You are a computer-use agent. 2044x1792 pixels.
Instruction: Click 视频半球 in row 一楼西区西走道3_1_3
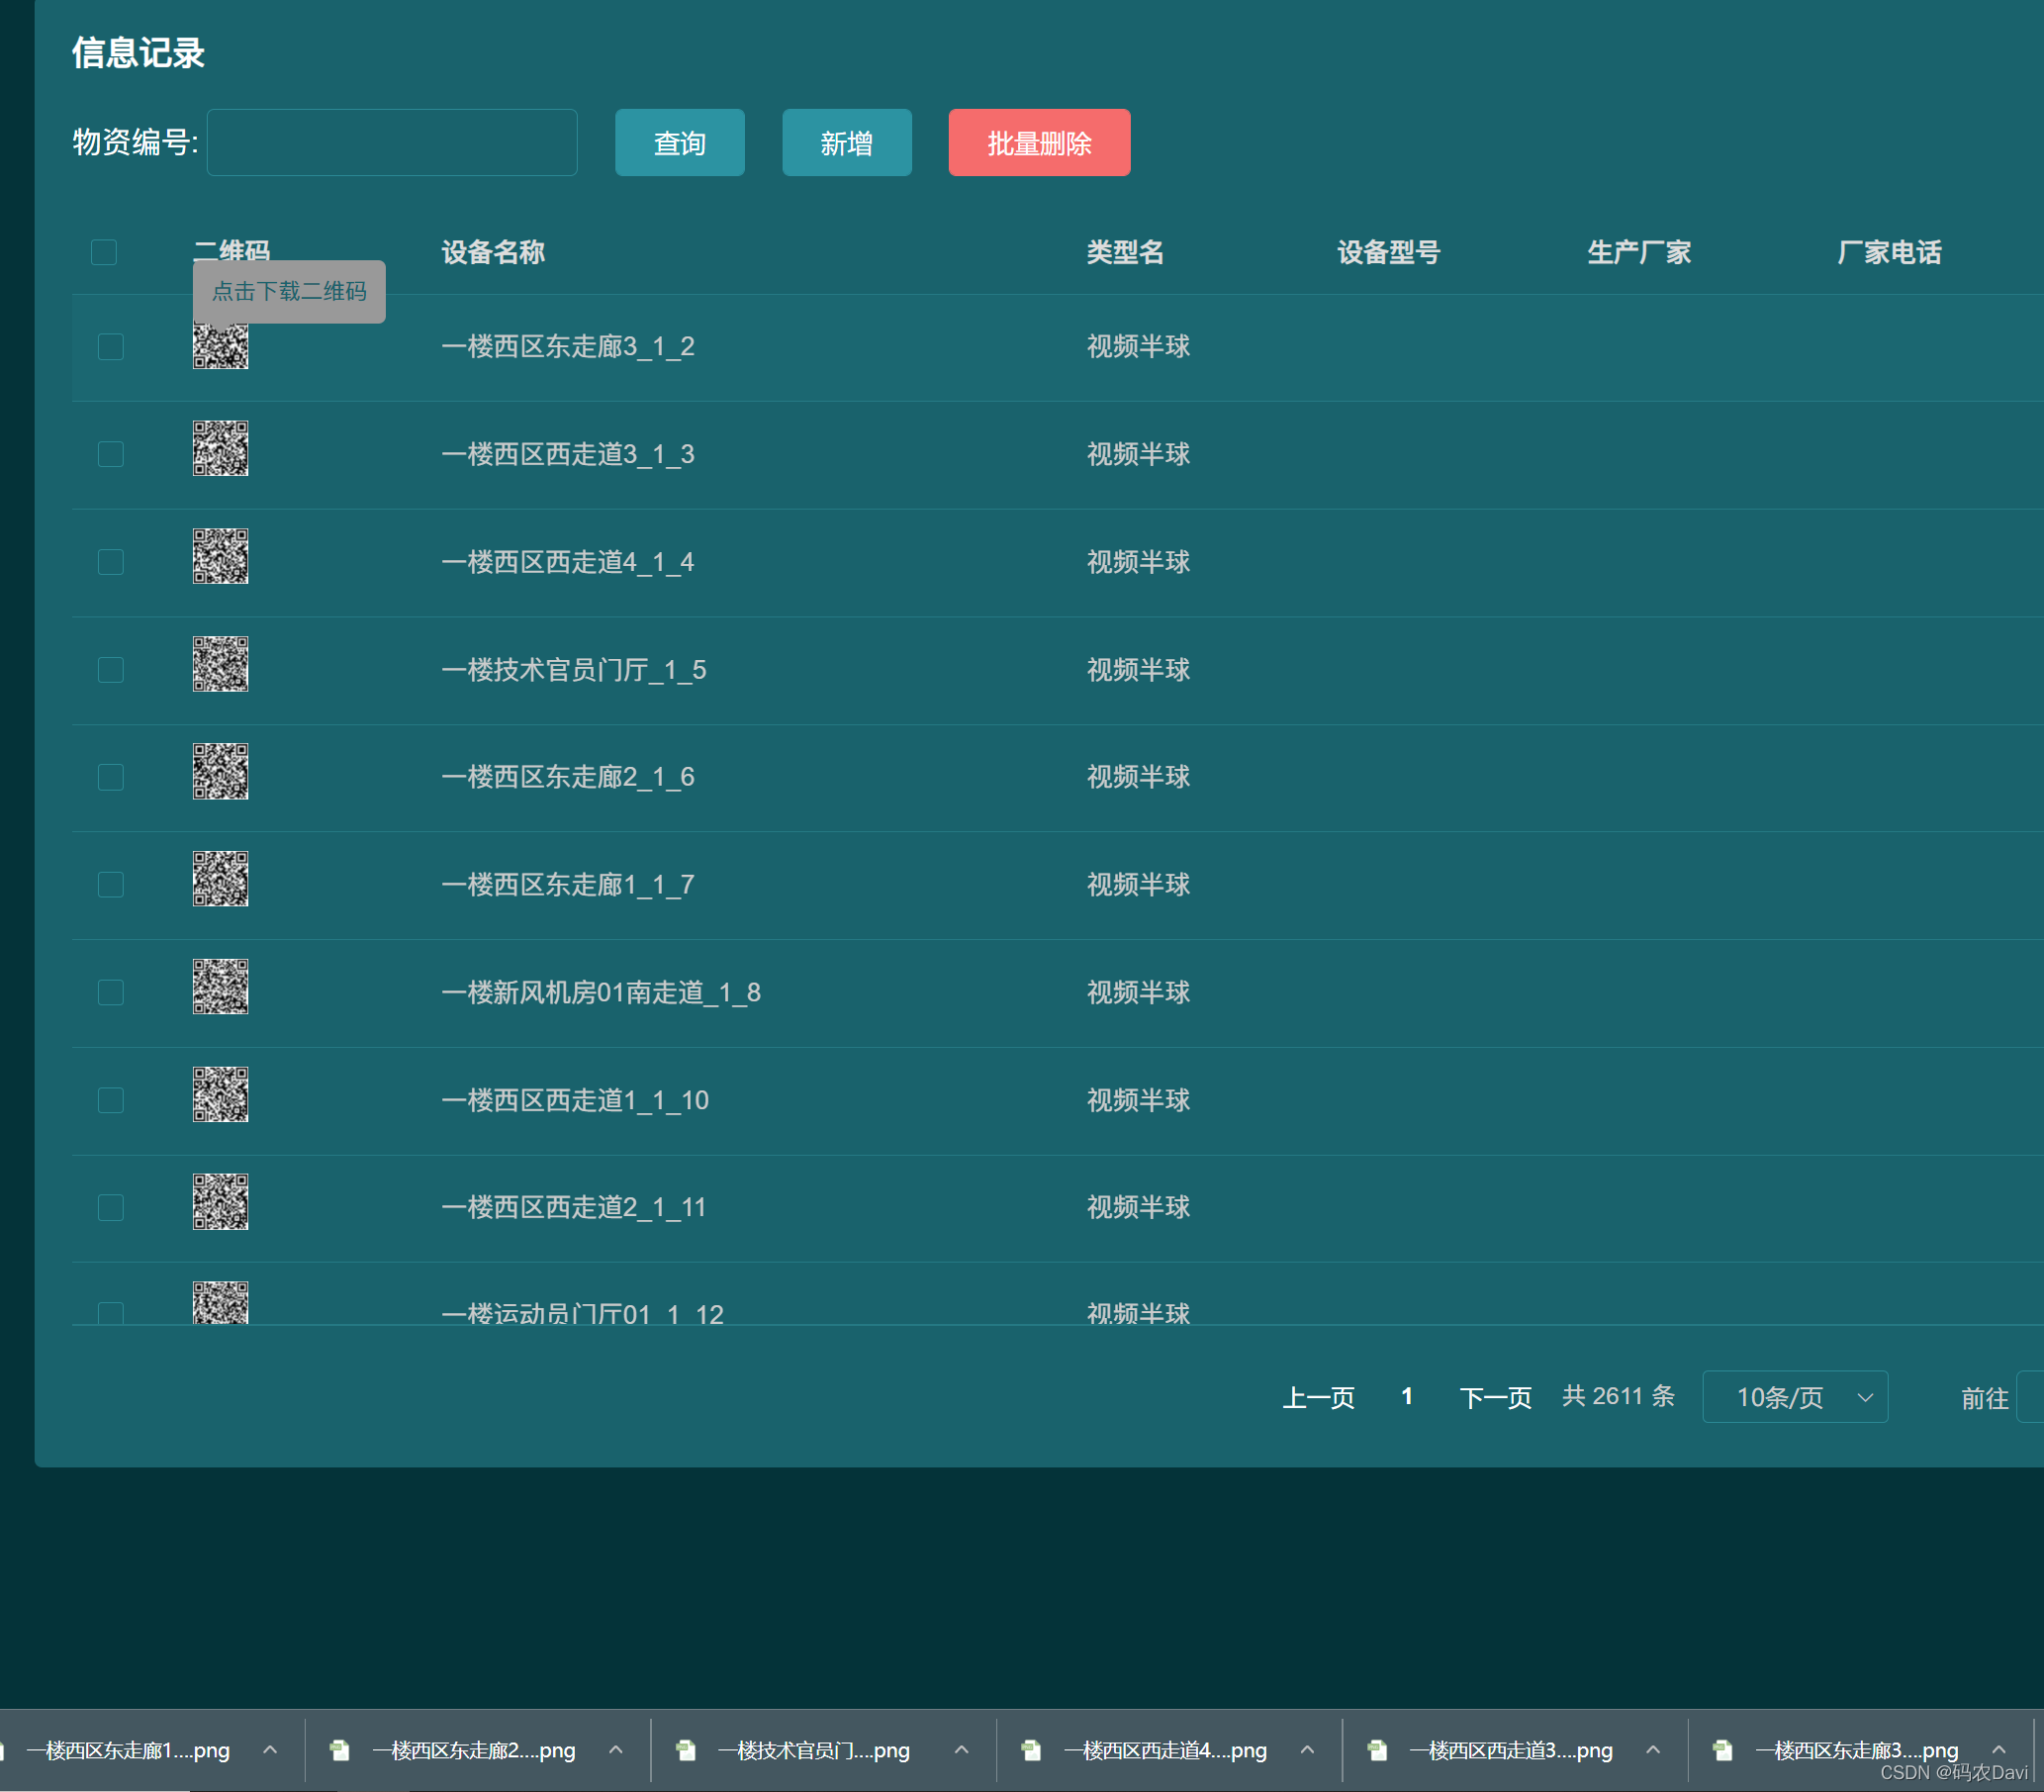pyautogui.click(x=1139, y=454)
